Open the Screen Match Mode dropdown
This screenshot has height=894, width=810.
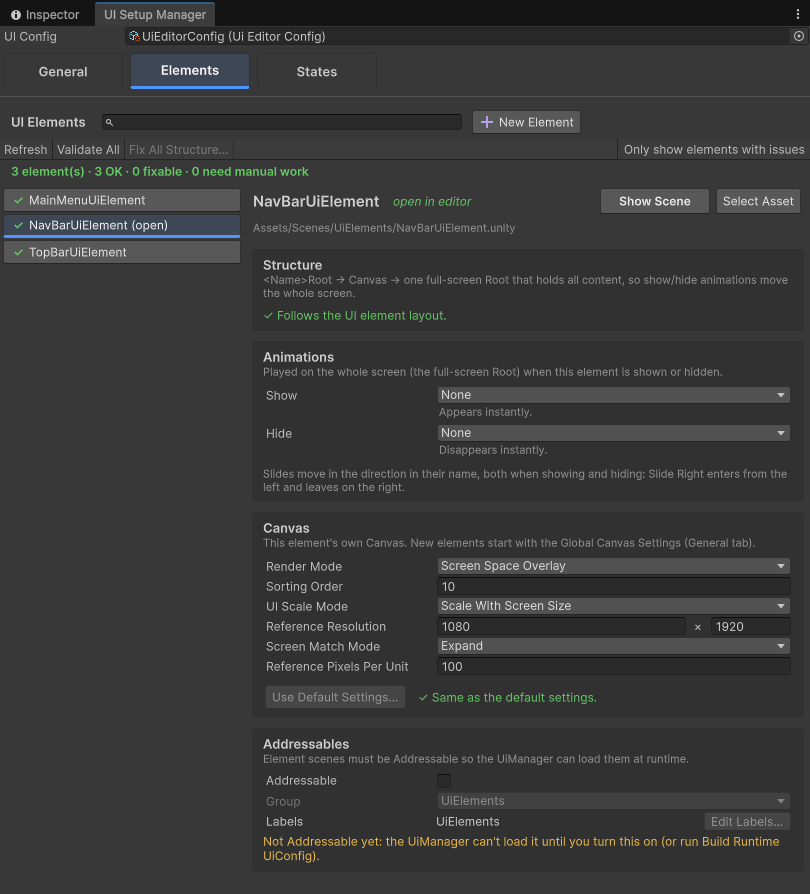point(613,646)
